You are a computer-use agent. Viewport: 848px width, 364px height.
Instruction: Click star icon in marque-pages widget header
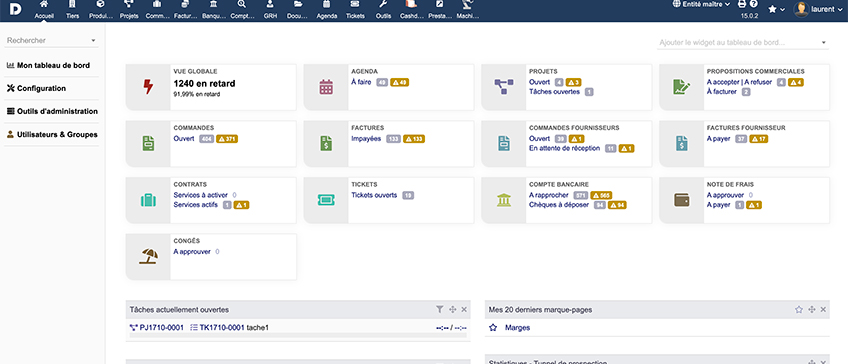click(799, 309)
